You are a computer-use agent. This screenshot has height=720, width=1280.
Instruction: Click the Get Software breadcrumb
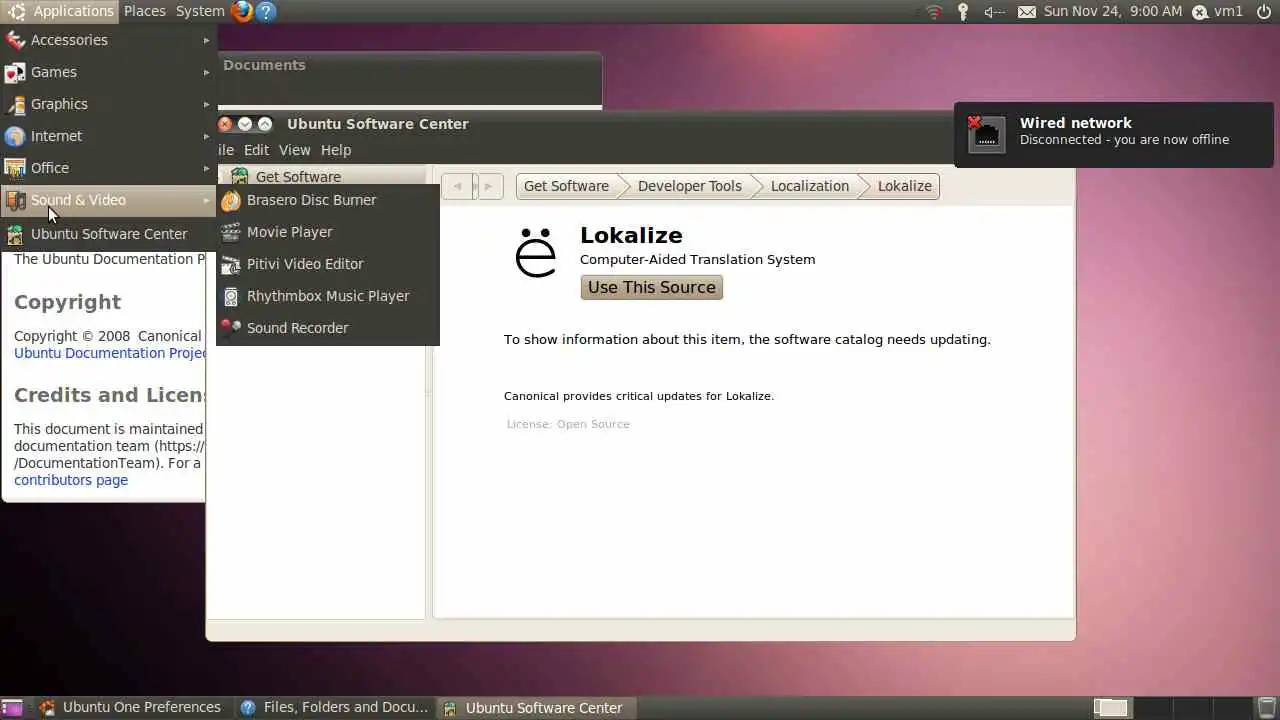567,186
